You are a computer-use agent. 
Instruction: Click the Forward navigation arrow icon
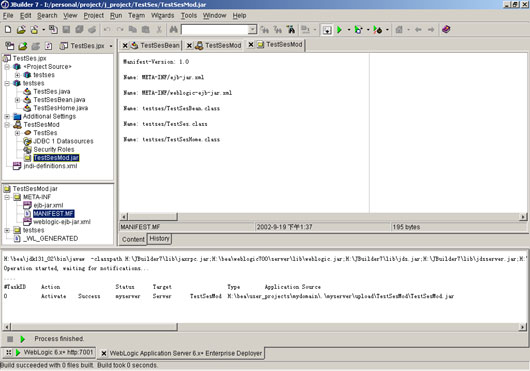(x=431, y=30)
